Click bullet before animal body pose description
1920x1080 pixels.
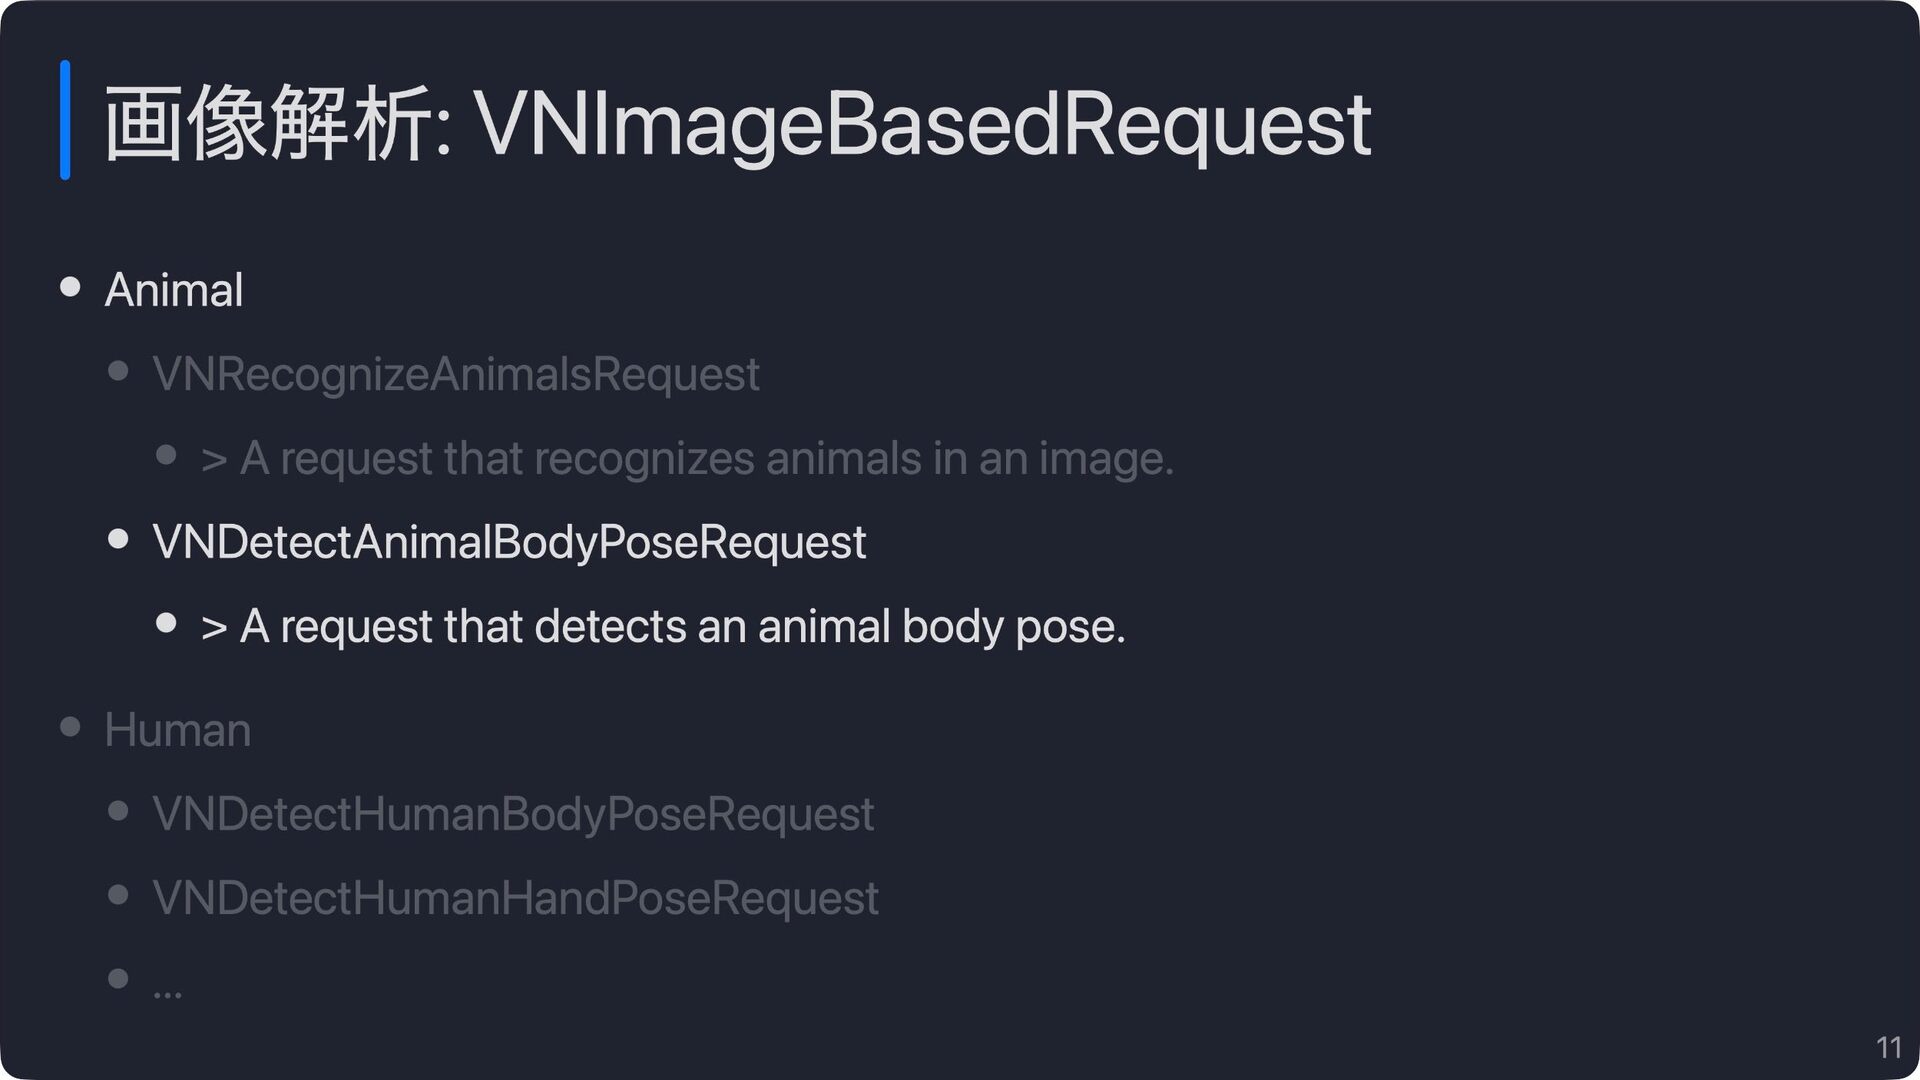[167, 624]
